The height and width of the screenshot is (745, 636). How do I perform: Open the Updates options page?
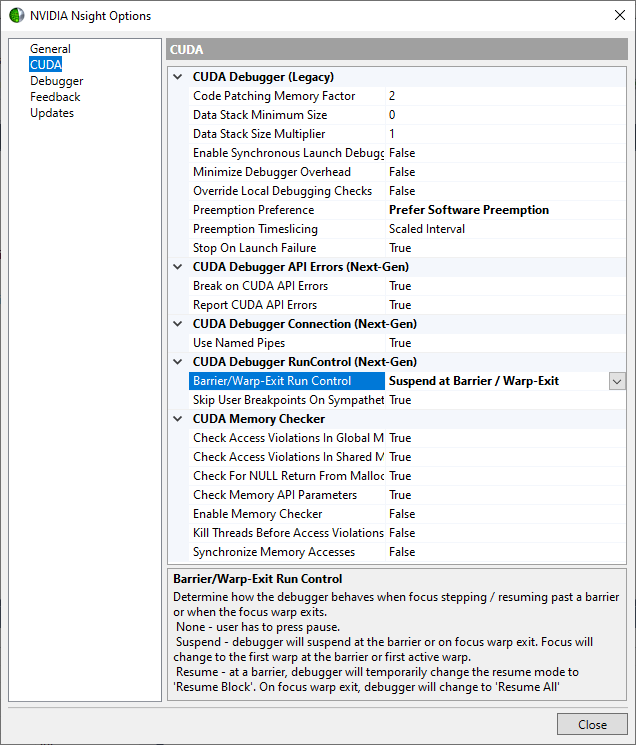tap(52, 113)
